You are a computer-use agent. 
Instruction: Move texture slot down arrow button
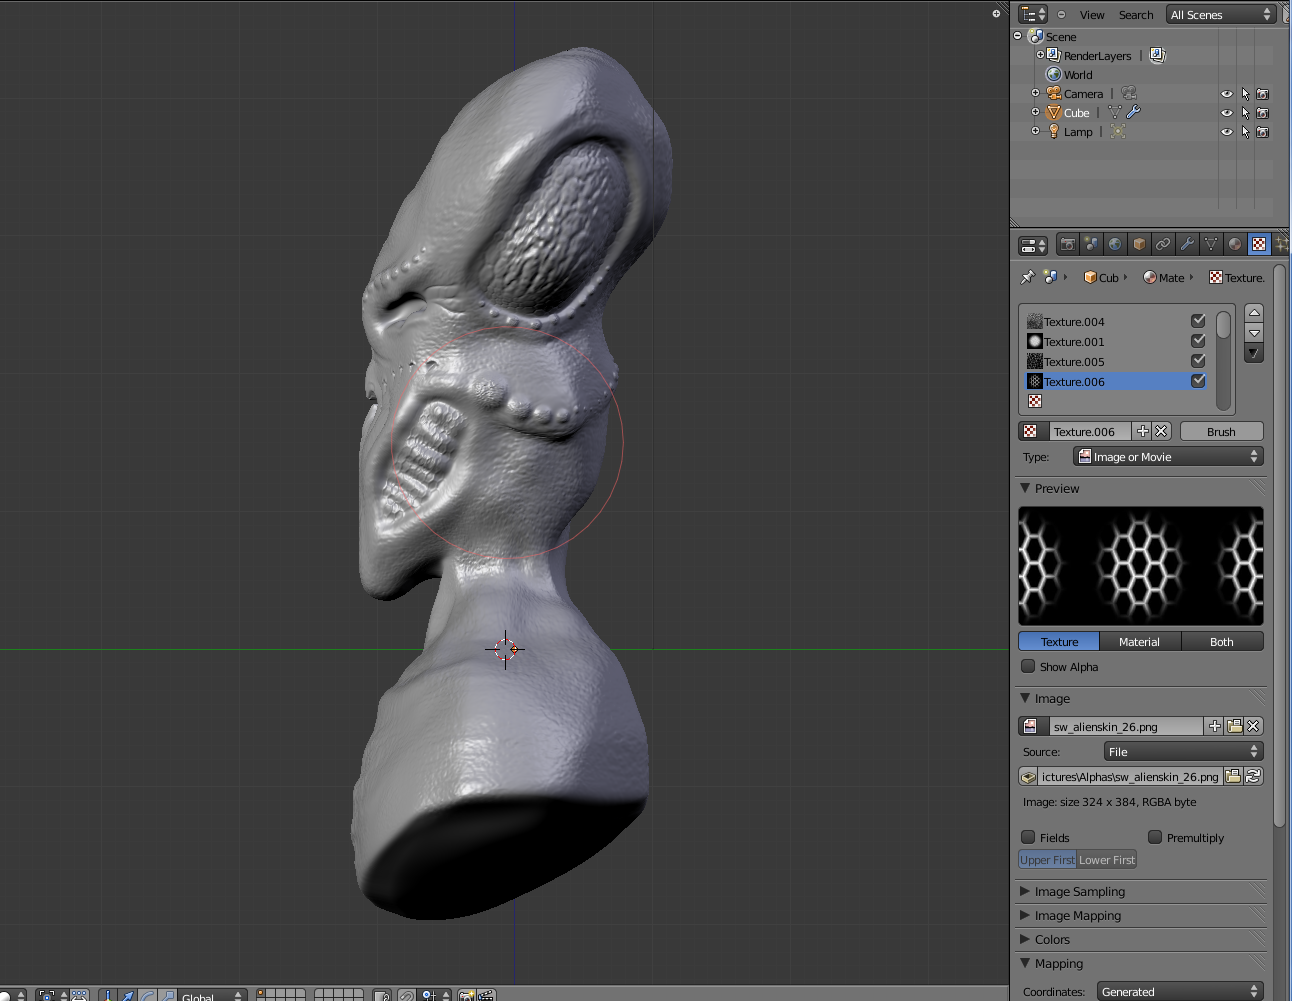pyautogui.click(x=1254, y=333)
